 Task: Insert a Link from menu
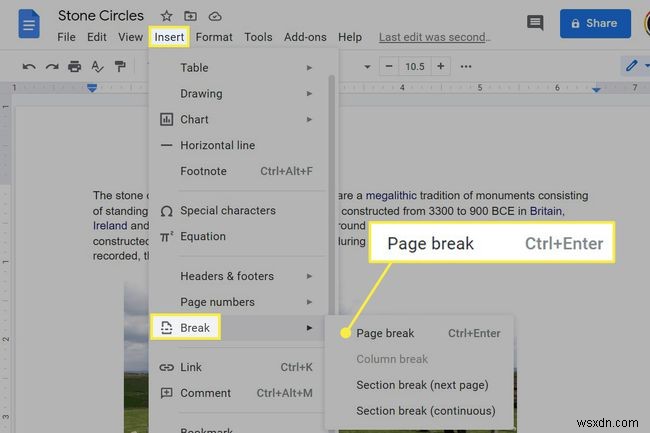pos(236,367)
